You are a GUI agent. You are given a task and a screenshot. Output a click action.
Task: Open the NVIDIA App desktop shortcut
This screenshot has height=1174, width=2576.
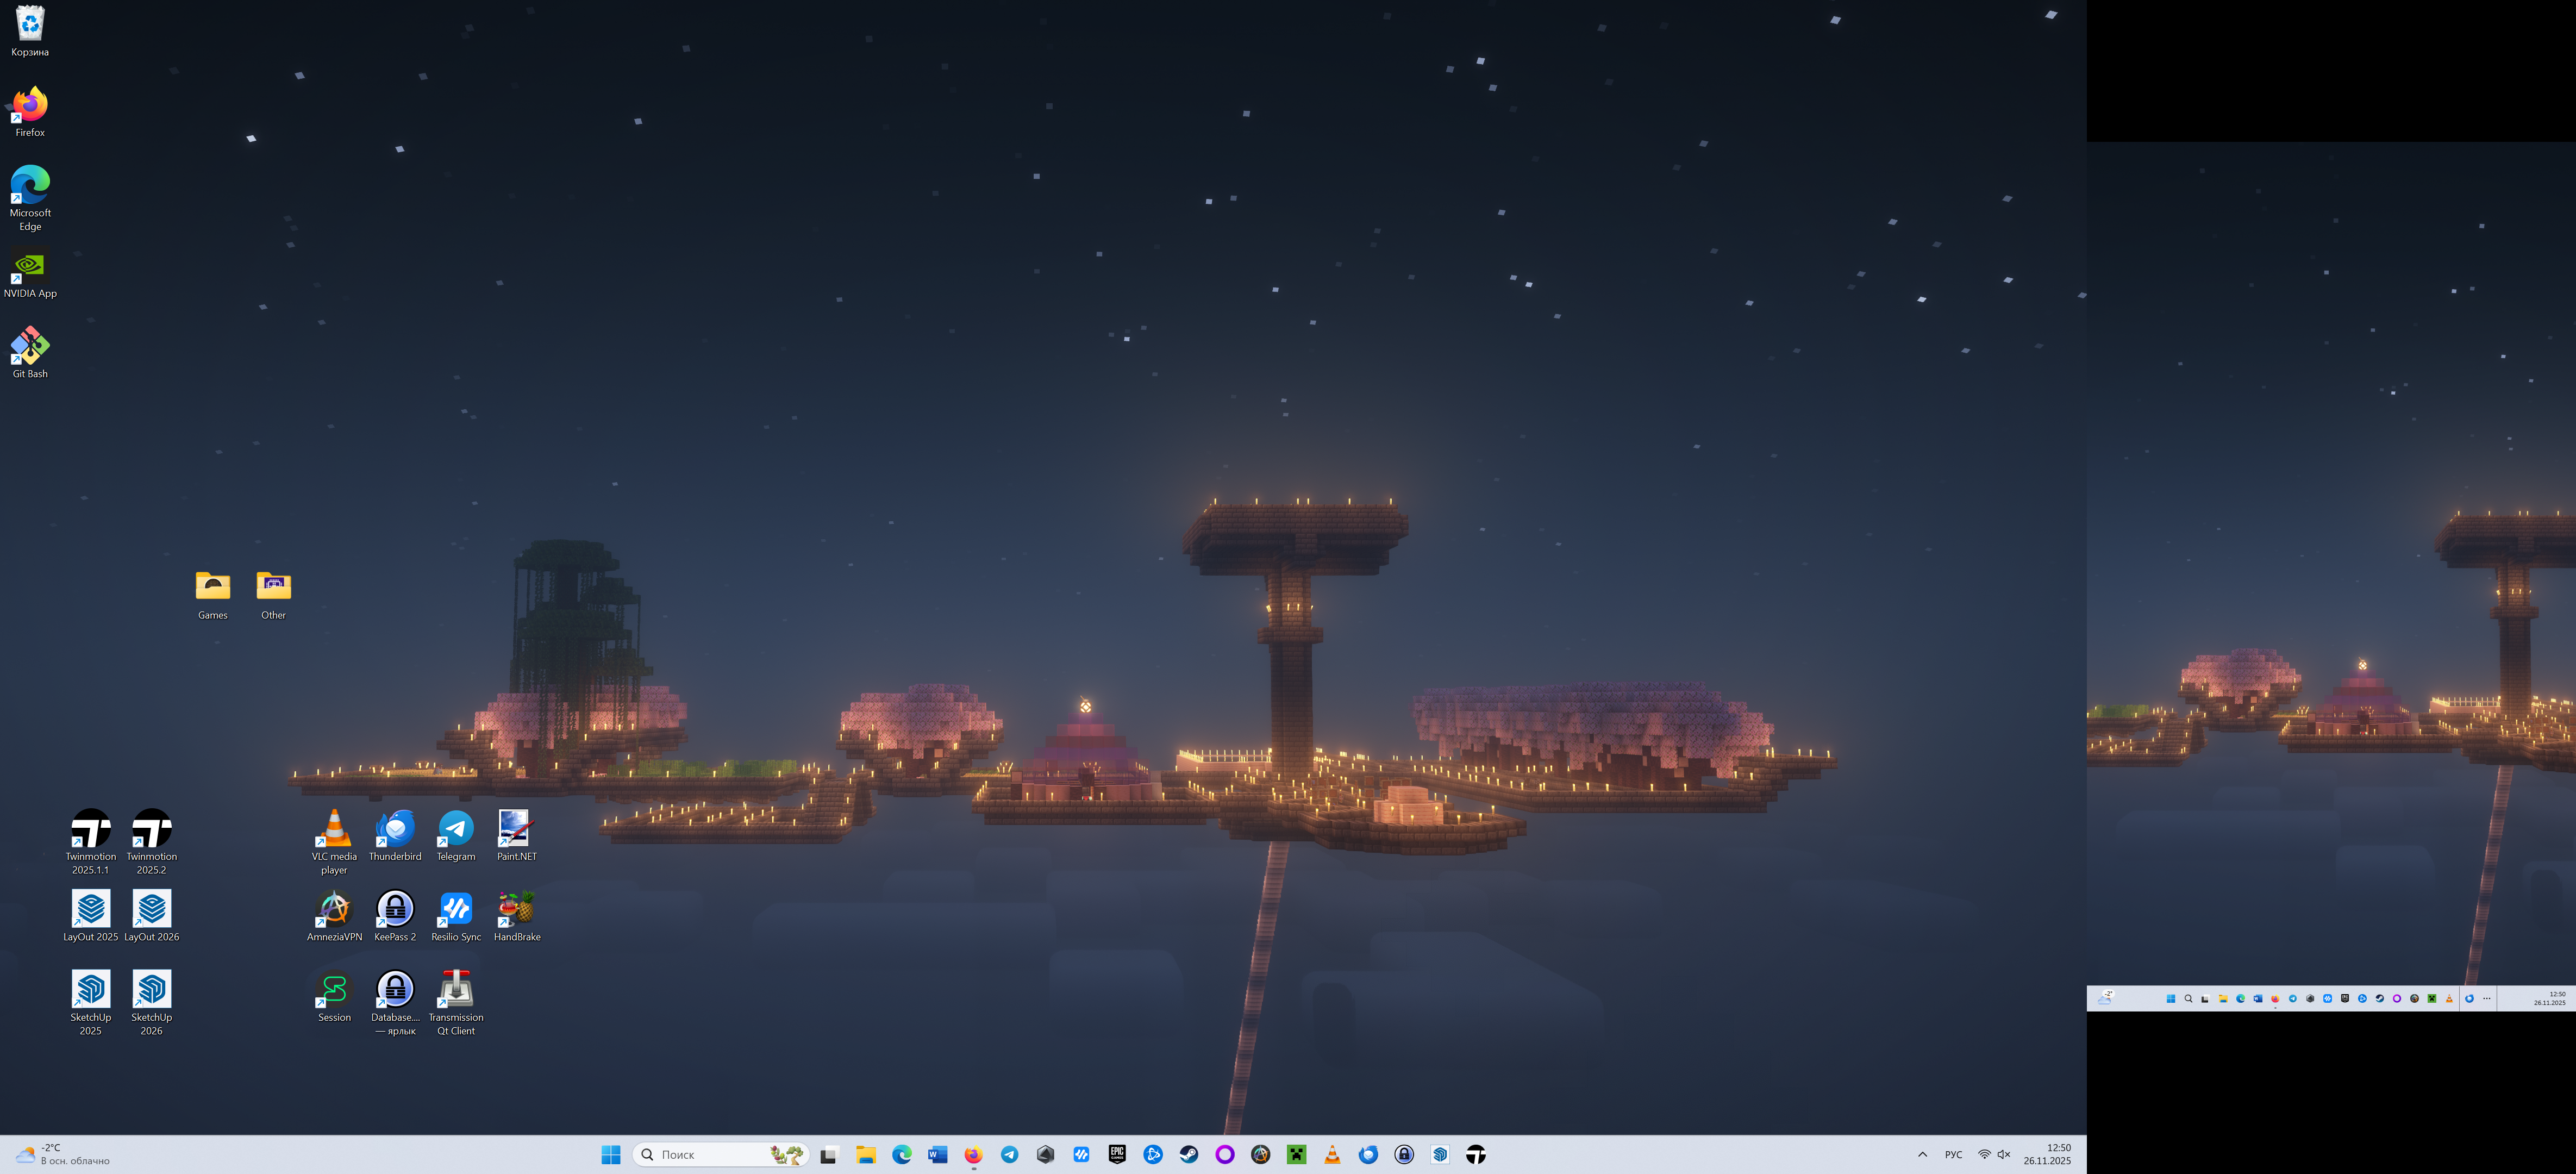coord(30,266)
